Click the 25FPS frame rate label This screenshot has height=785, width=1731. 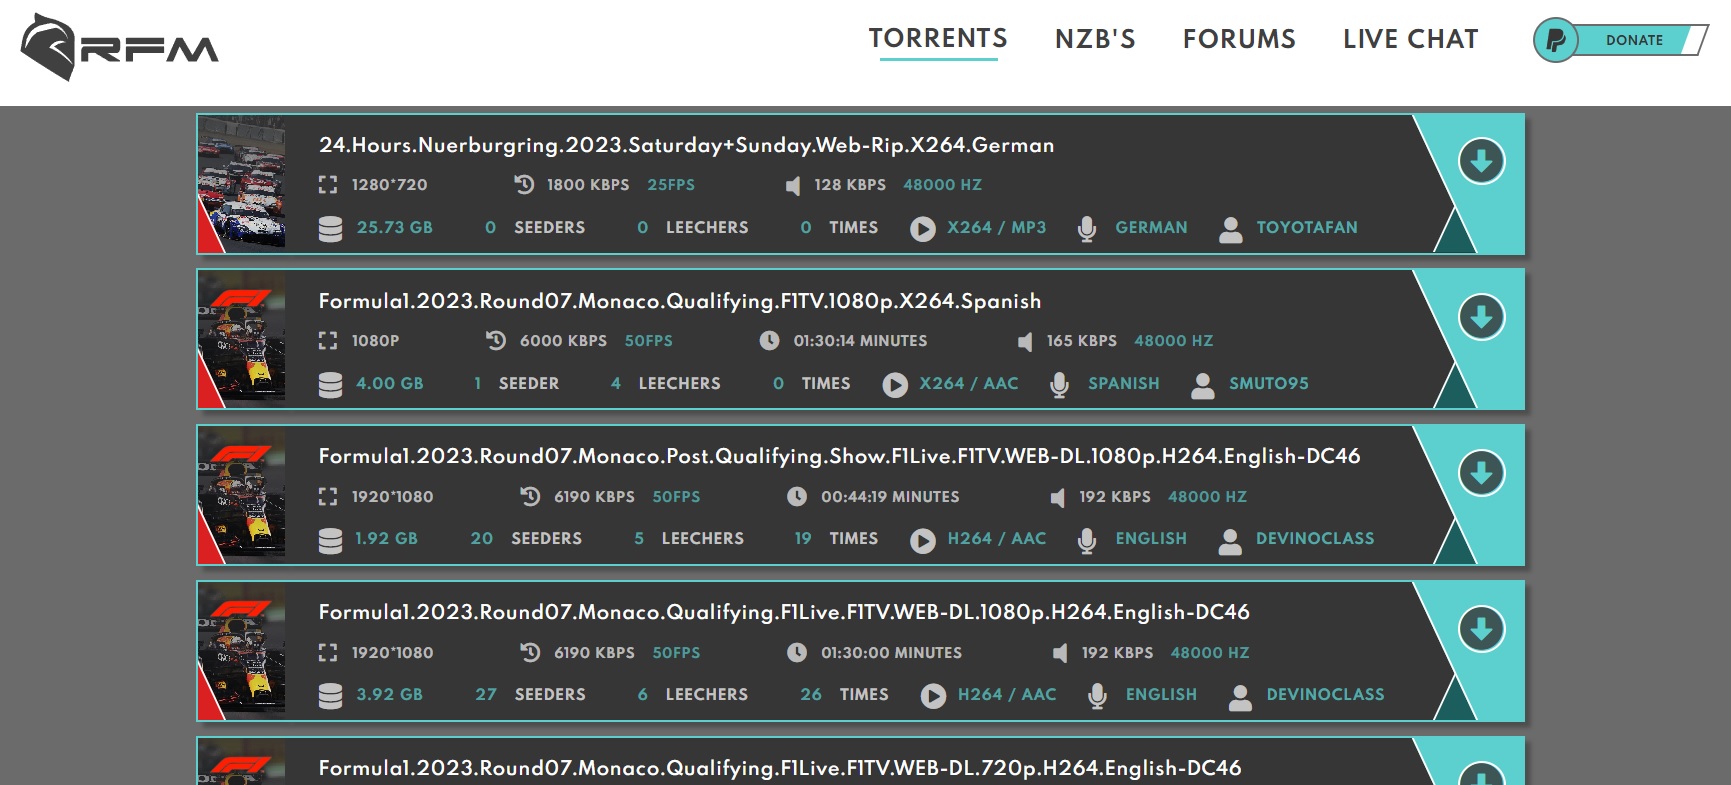click(x=671, y=185)
